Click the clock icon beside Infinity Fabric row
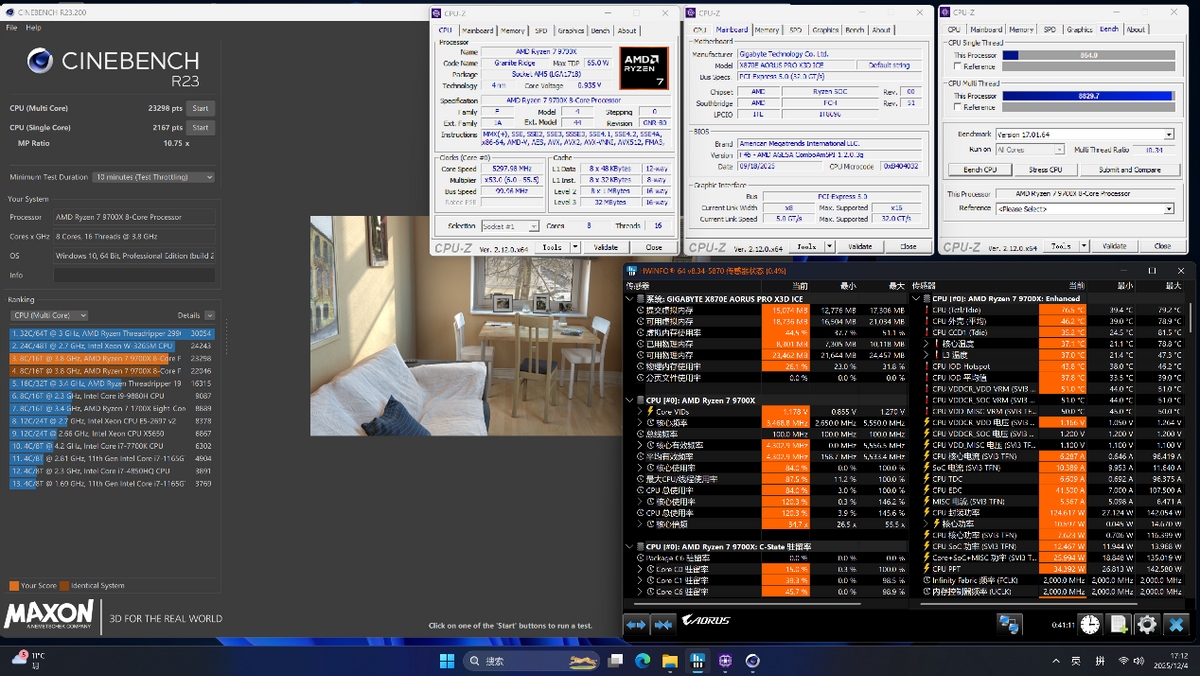Image resolution: width=1200 pixels, height=676 pixels. click(x=926, y=580)
